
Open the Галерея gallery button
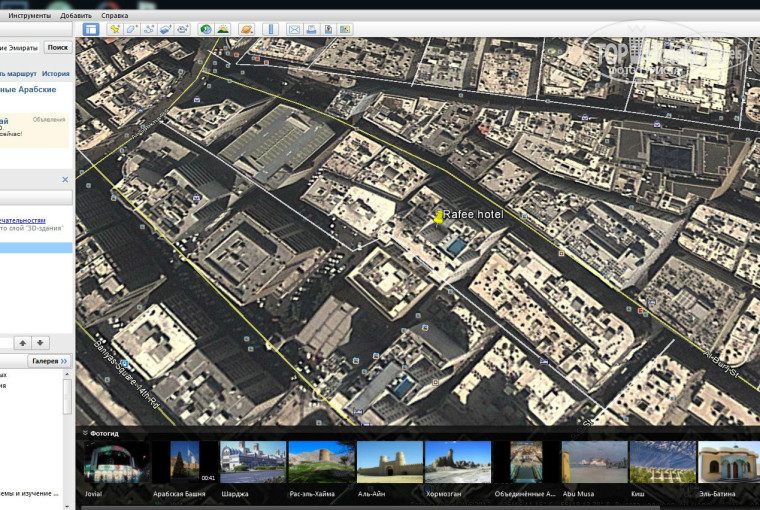click(50, 361)
